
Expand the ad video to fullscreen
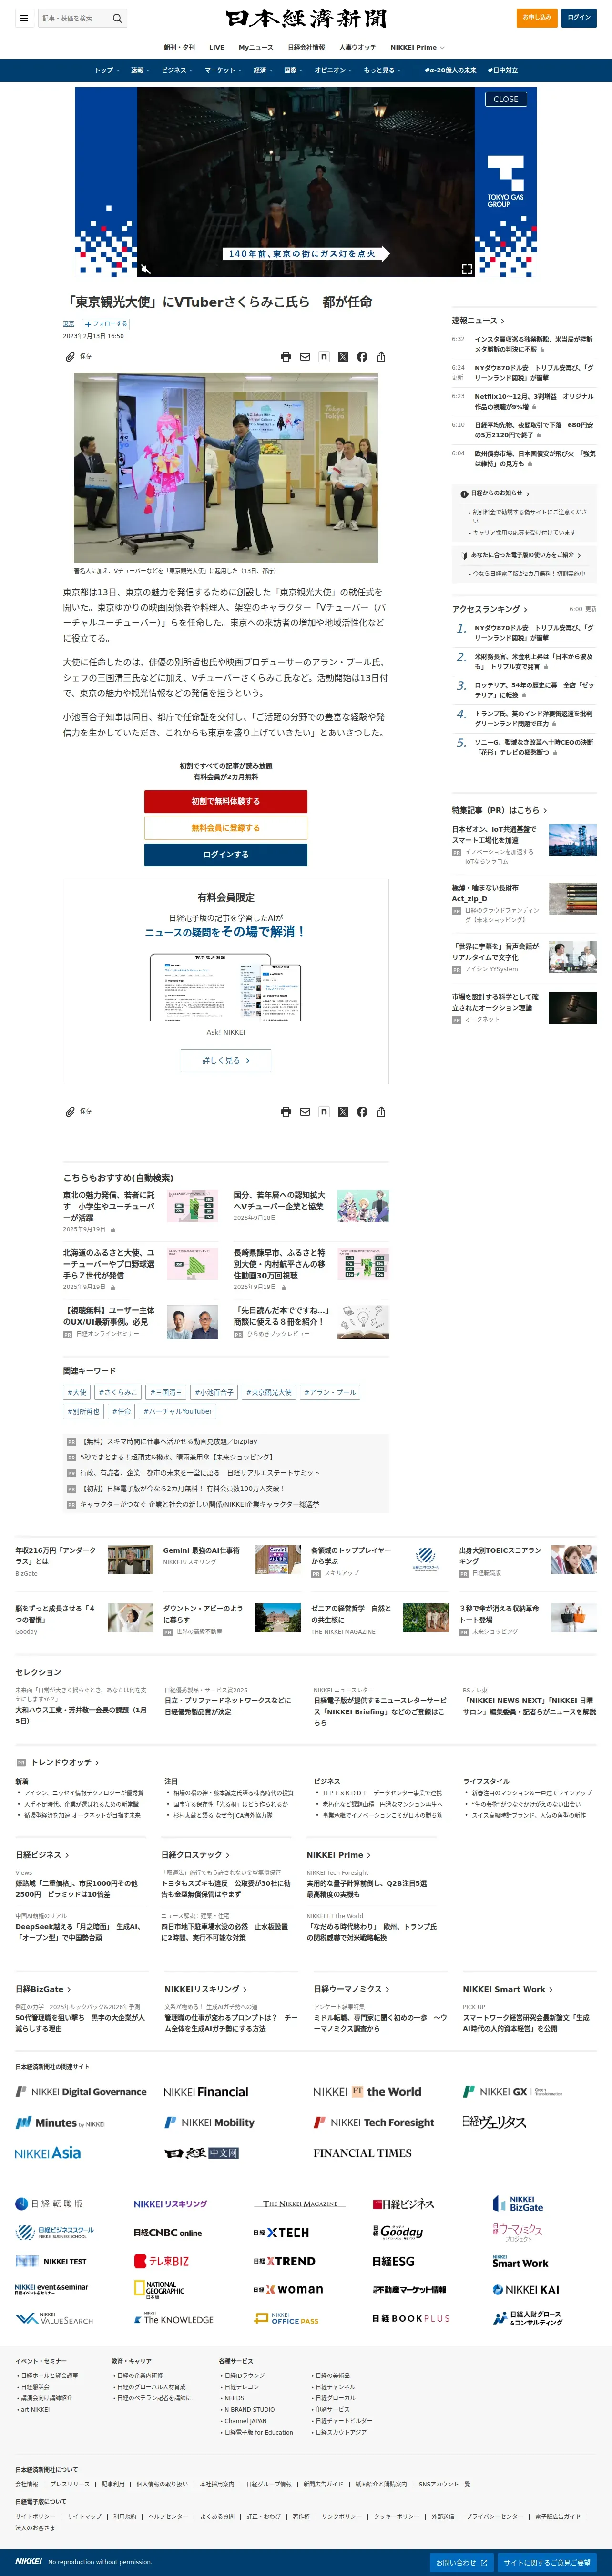pyautogui.click(x=467, y=269)
